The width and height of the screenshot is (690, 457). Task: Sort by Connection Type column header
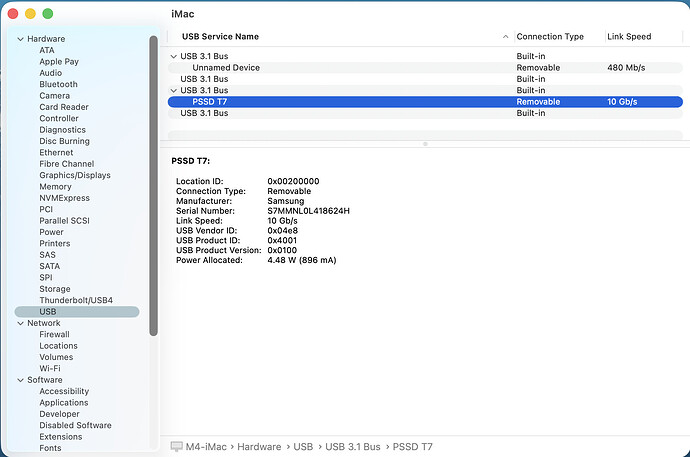550,37
